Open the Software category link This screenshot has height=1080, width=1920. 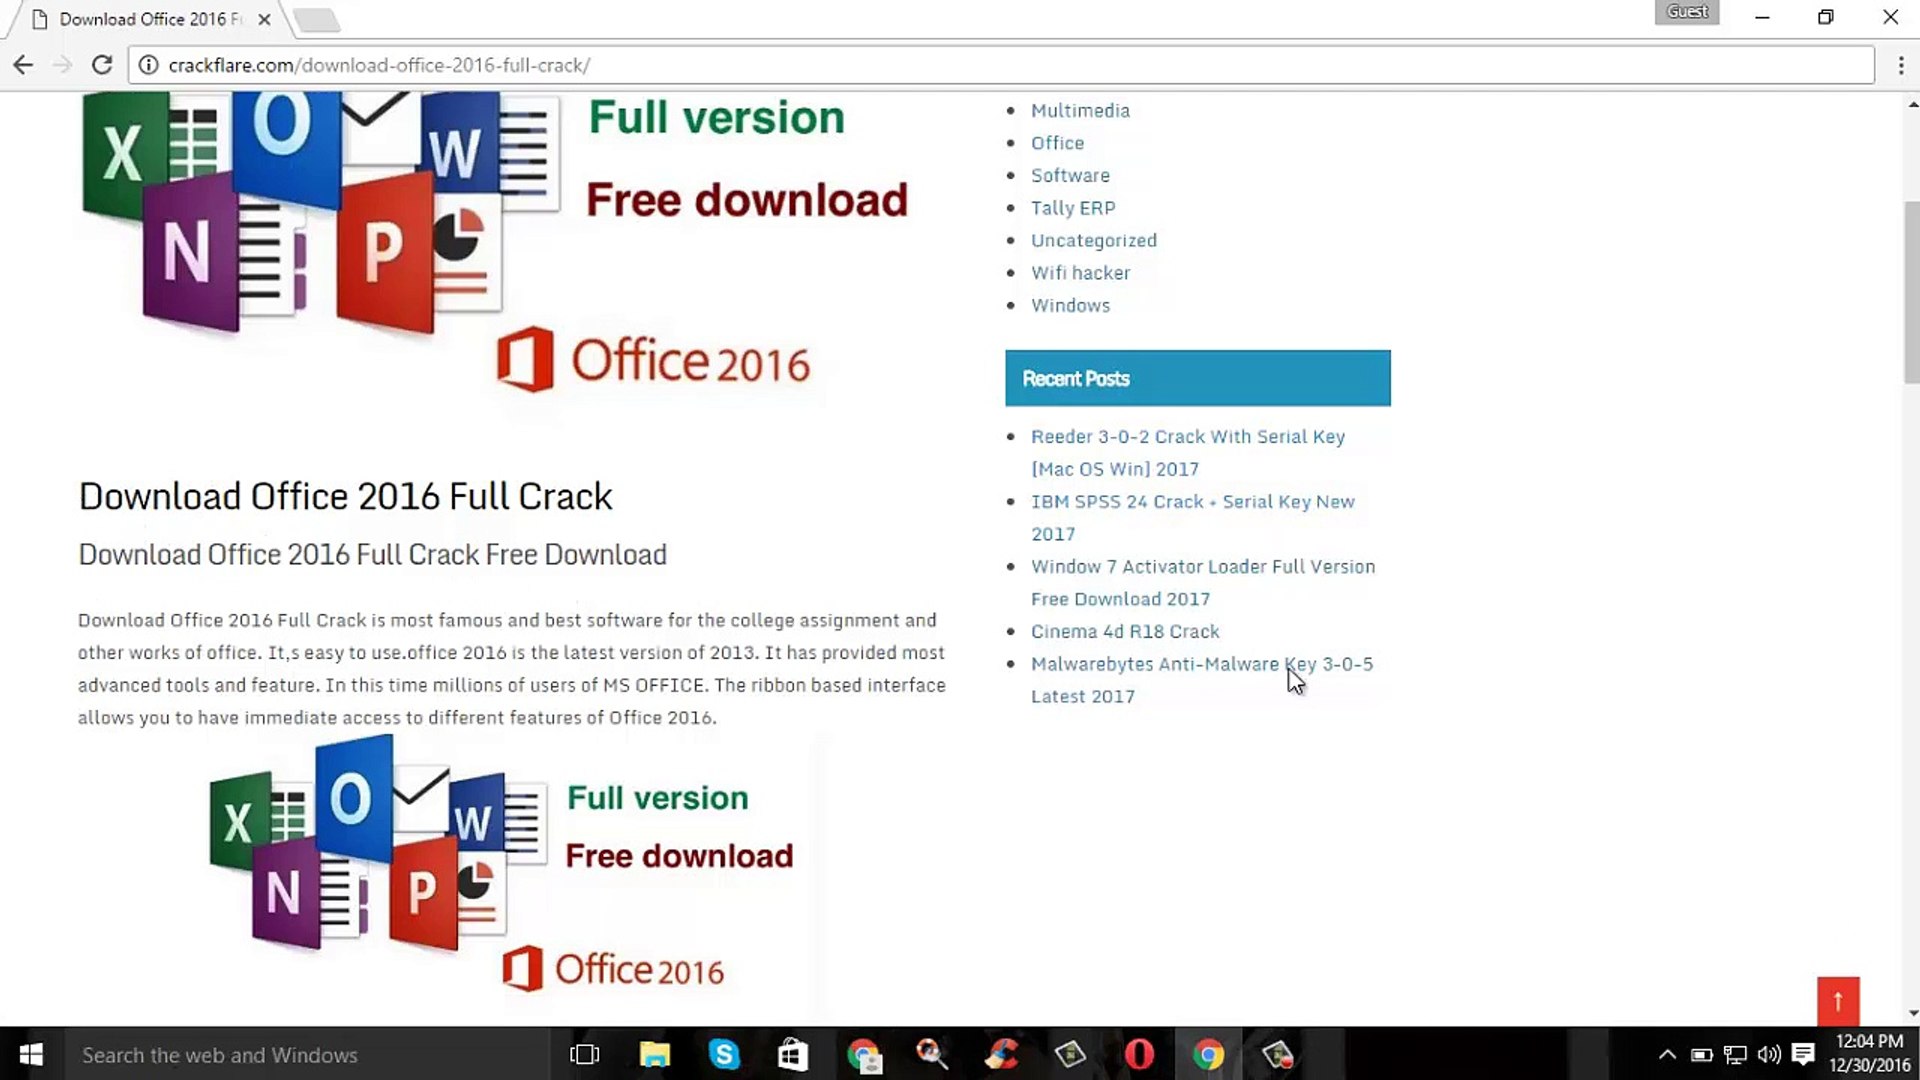coord(1070,176)
